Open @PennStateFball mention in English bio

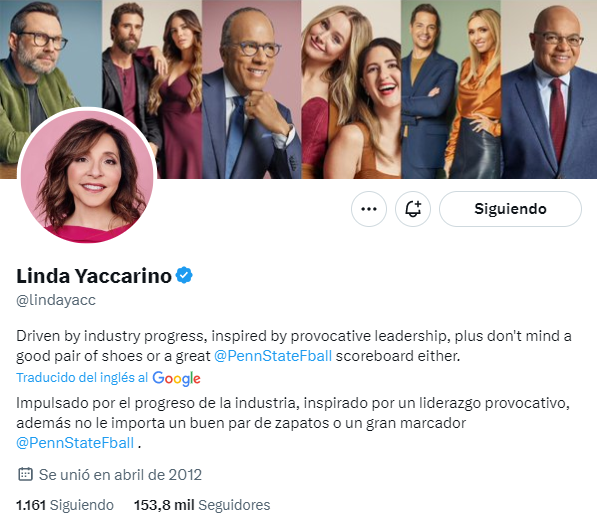(x=273, y=356)
